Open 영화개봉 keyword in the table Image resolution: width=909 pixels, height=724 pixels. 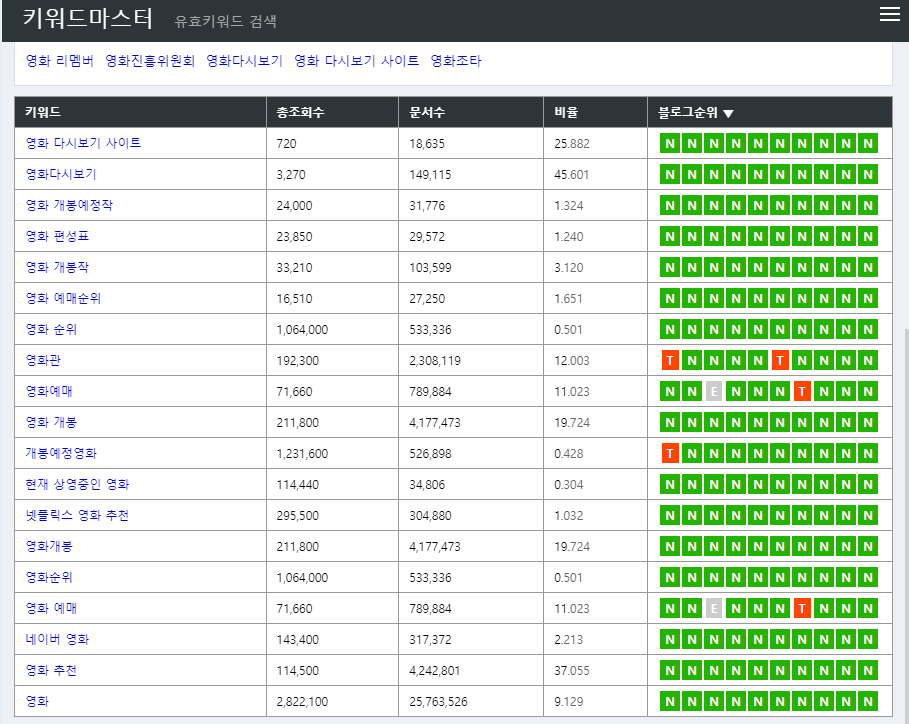tap(49, 547)
